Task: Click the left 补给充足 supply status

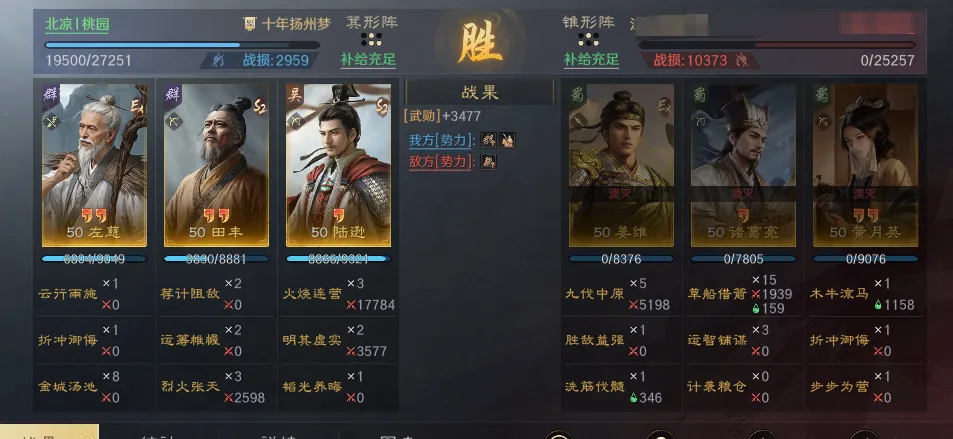Action: [x=368, y=60]
